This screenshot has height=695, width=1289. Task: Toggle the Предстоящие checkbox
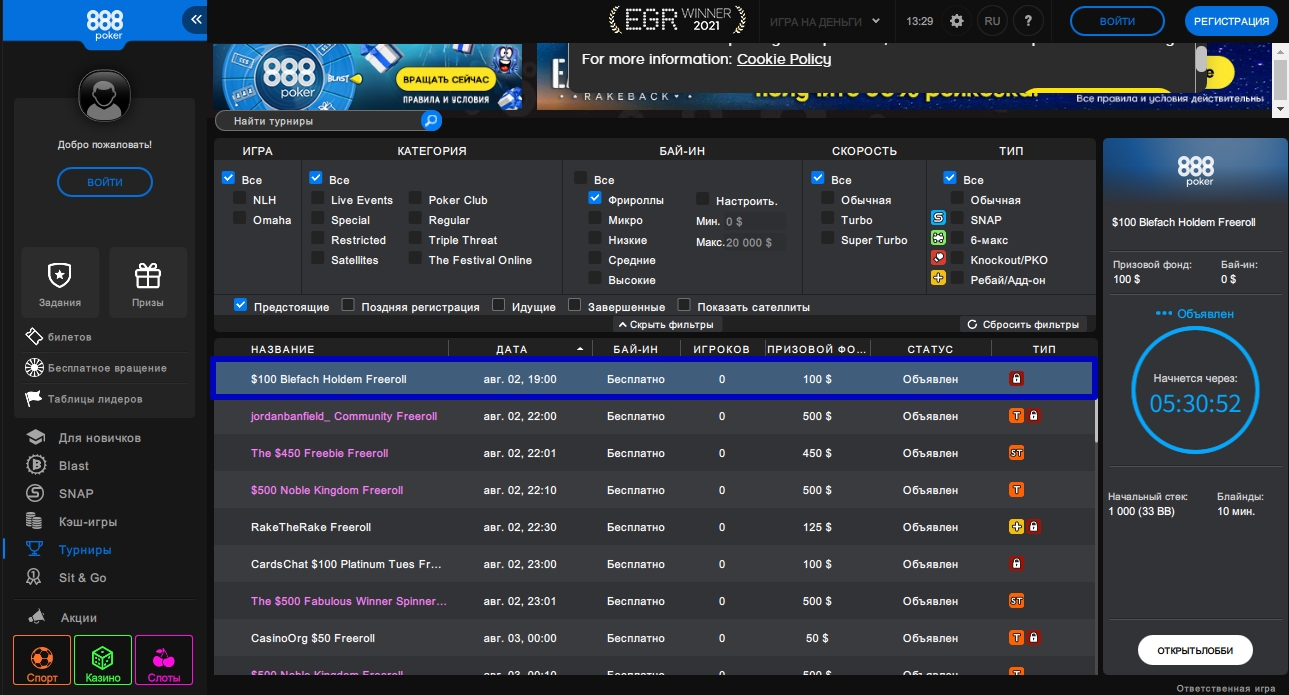click(x=240, y=305)
